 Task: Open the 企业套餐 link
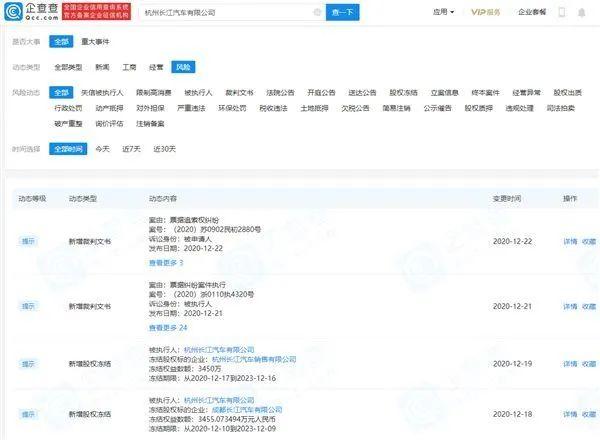click(532, 12)
